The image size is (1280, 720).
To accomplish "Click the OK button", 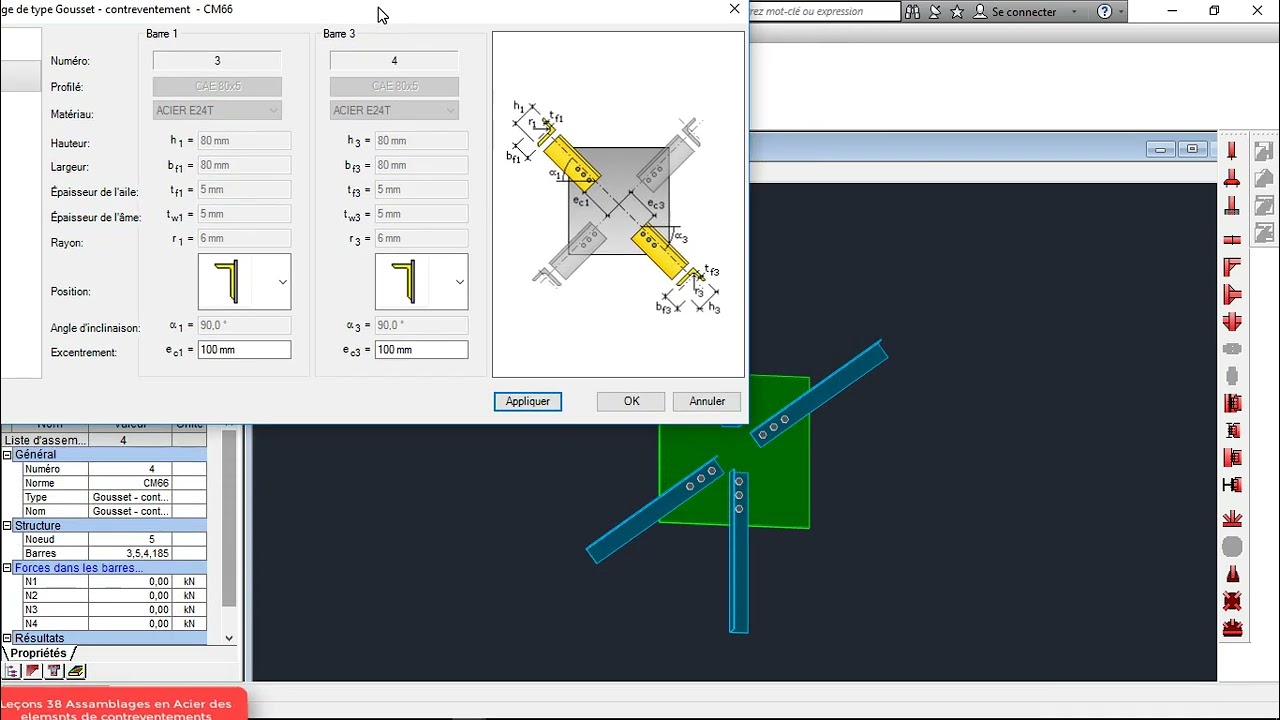I will [x=631, y=401].
